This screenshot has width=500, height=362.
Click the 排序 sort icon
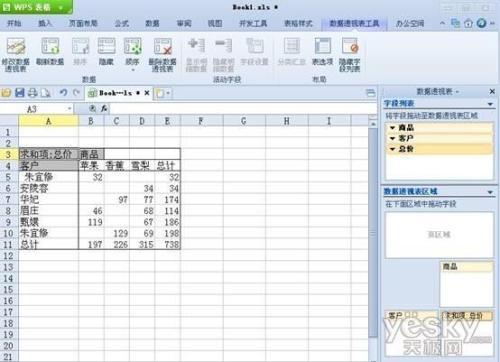pos(80,47)
